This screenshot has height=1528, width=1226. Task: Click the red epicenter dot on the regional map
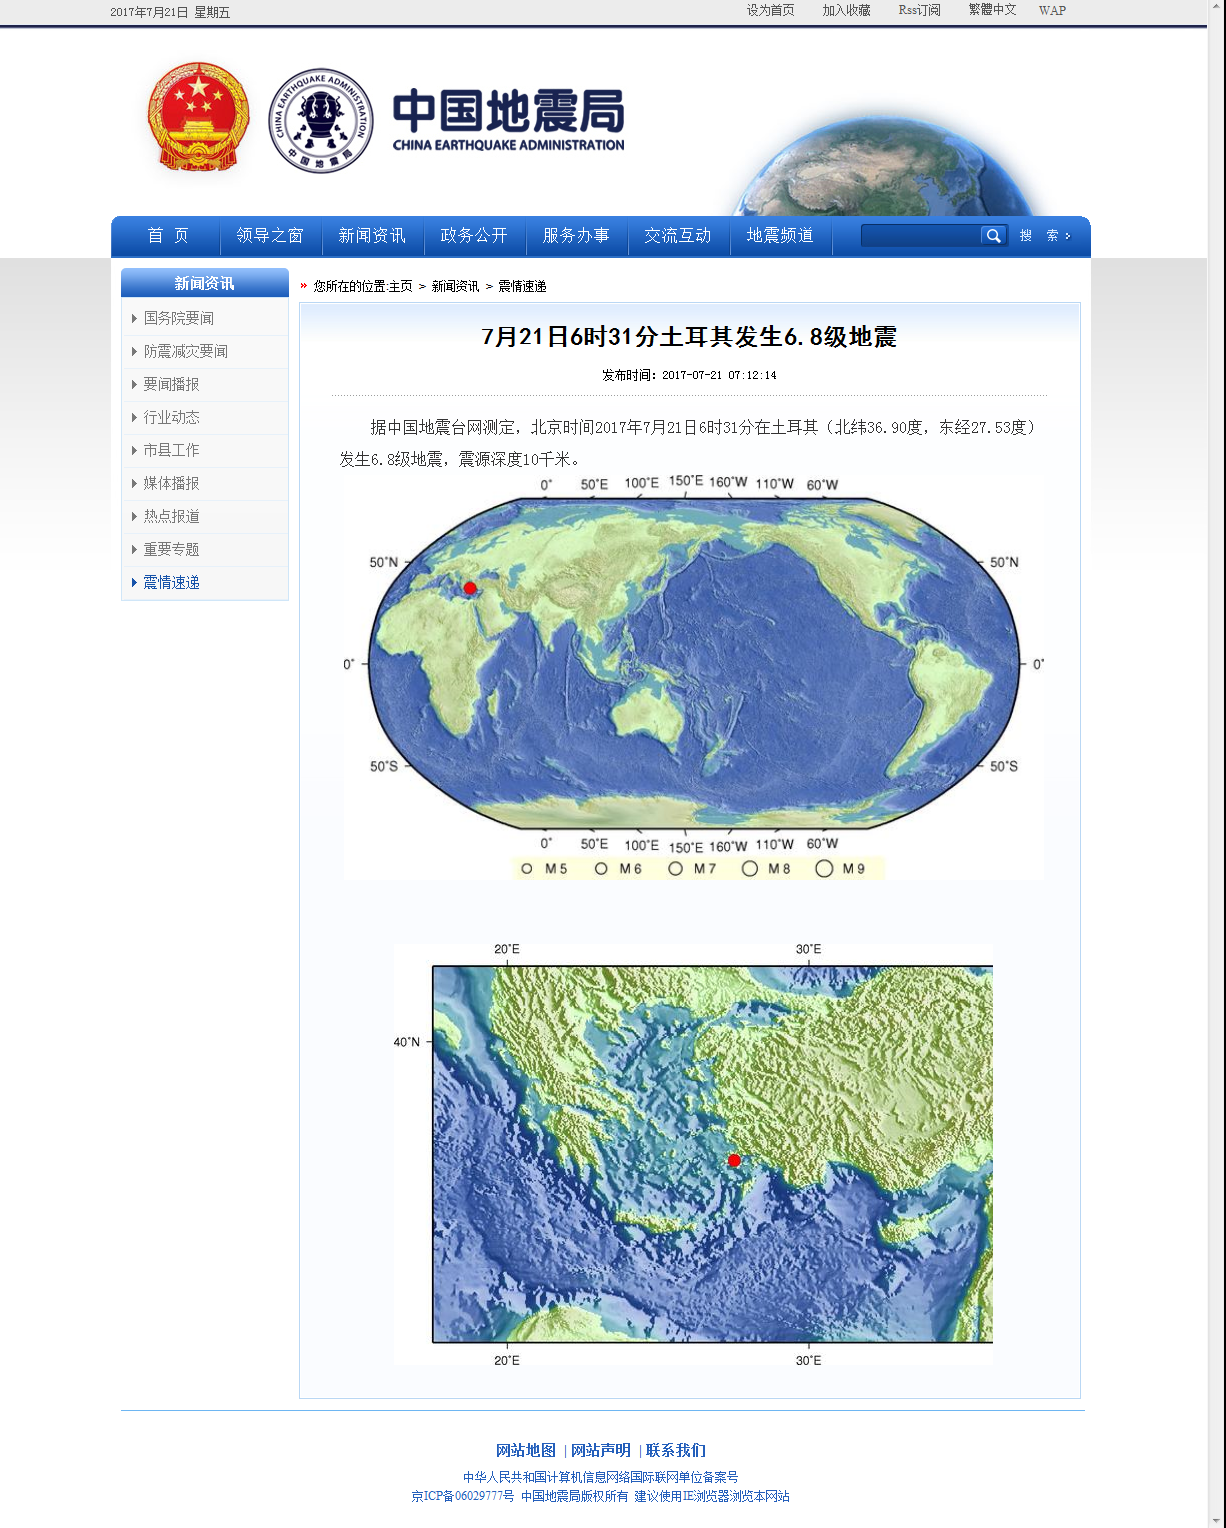pos(735,1160)
